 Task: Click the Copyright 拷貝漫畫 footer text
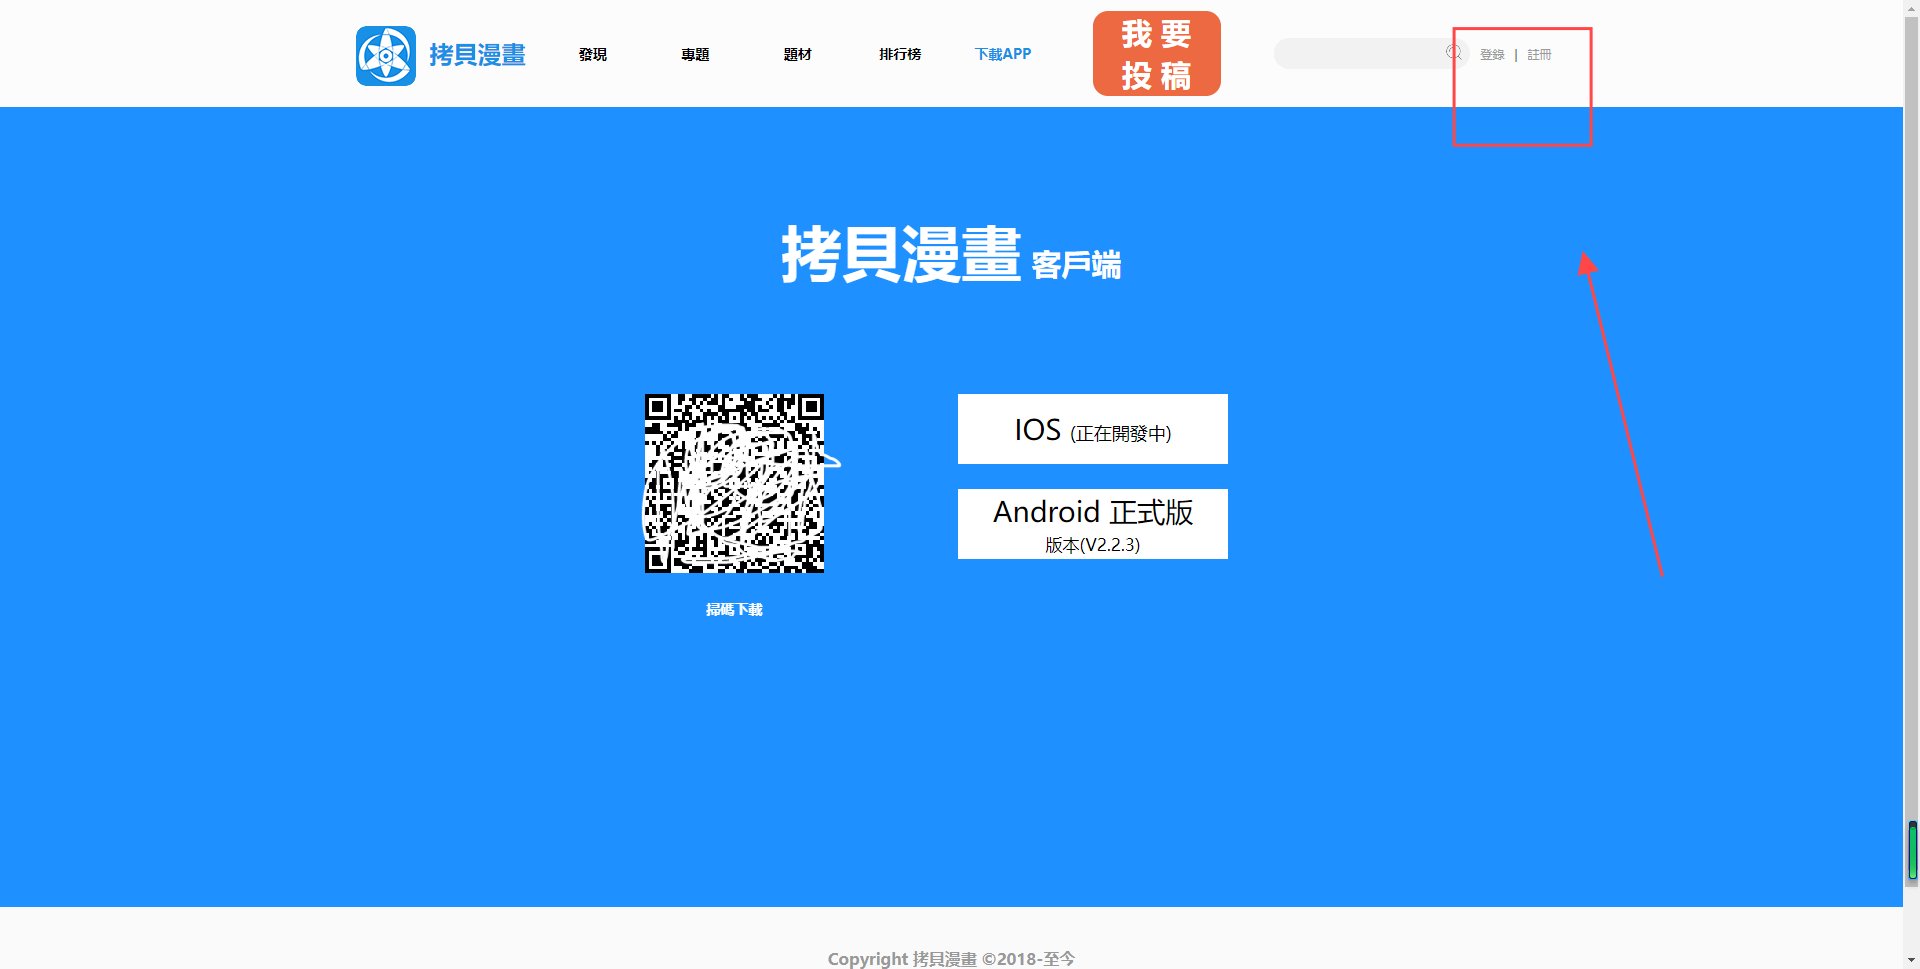(951, 958)
